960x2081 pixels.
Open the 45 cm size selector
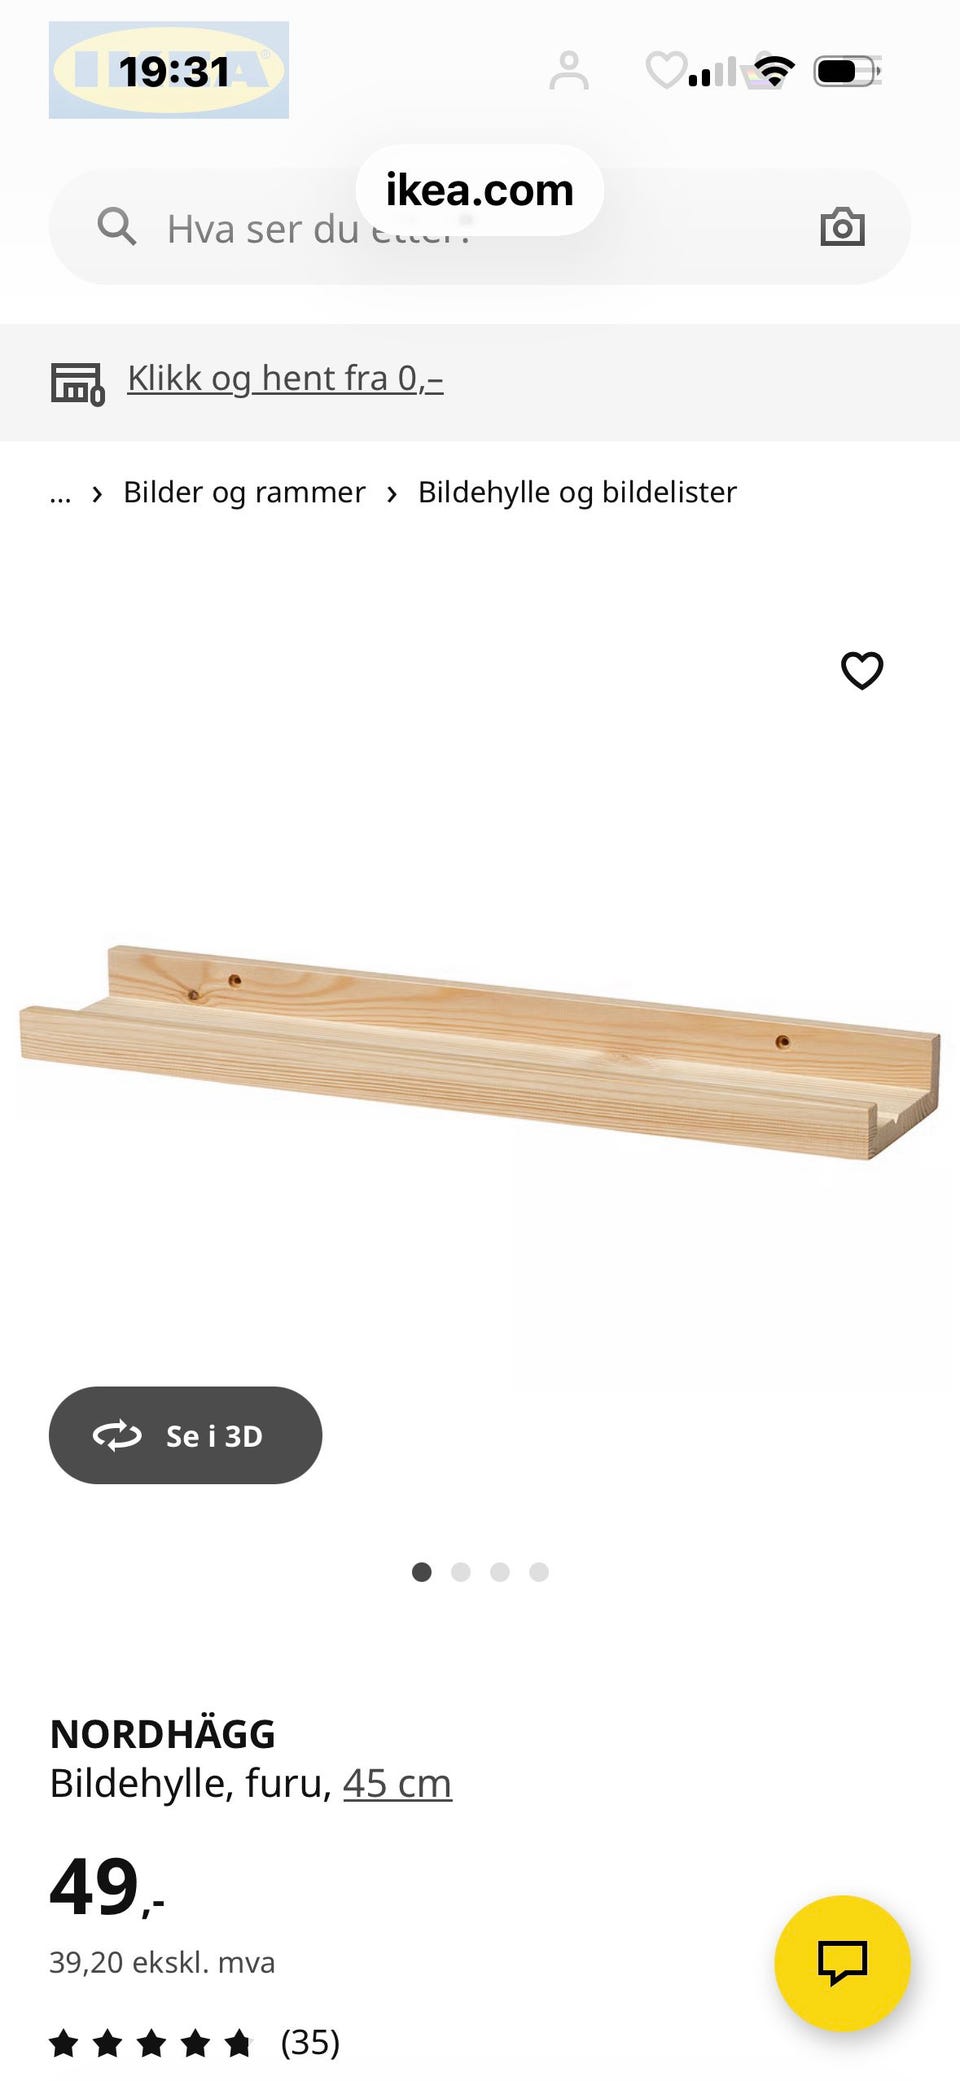pos(397,1783)
